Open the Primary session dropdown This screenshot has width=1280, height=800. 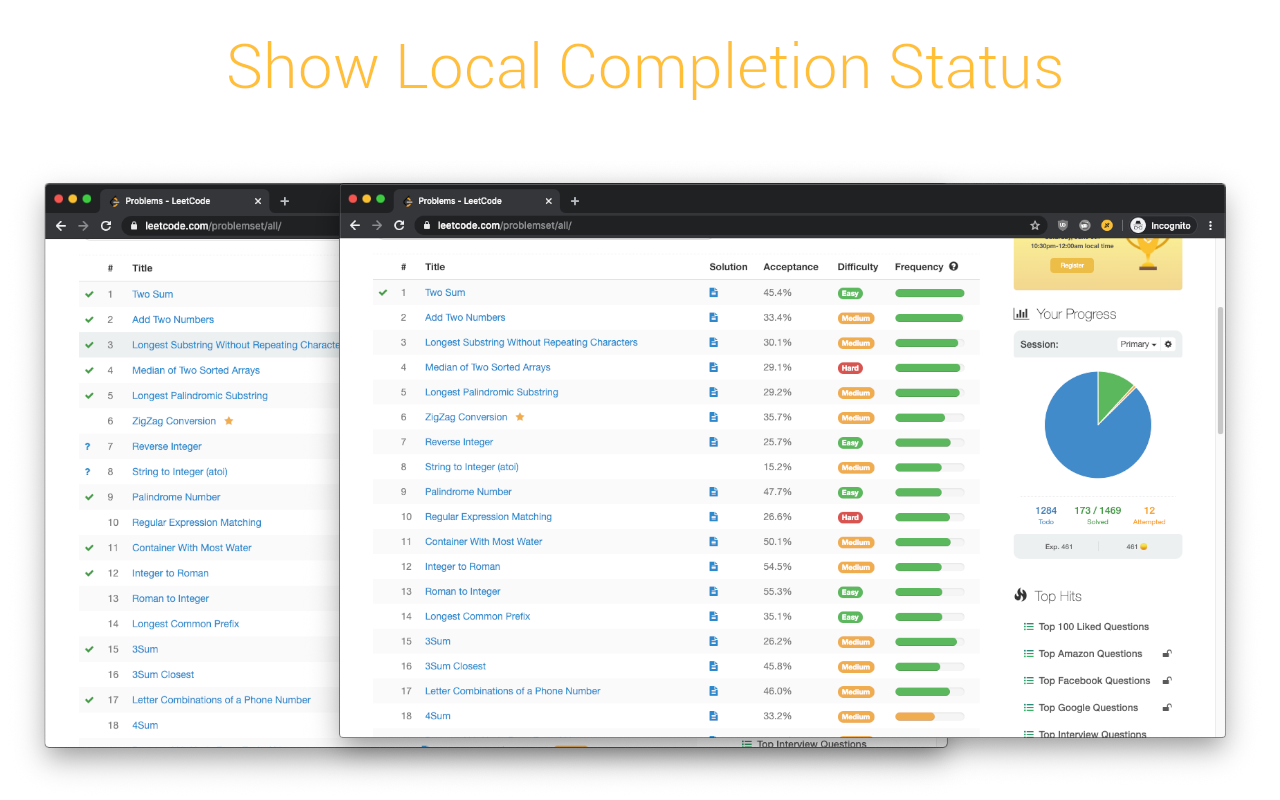1138,344
